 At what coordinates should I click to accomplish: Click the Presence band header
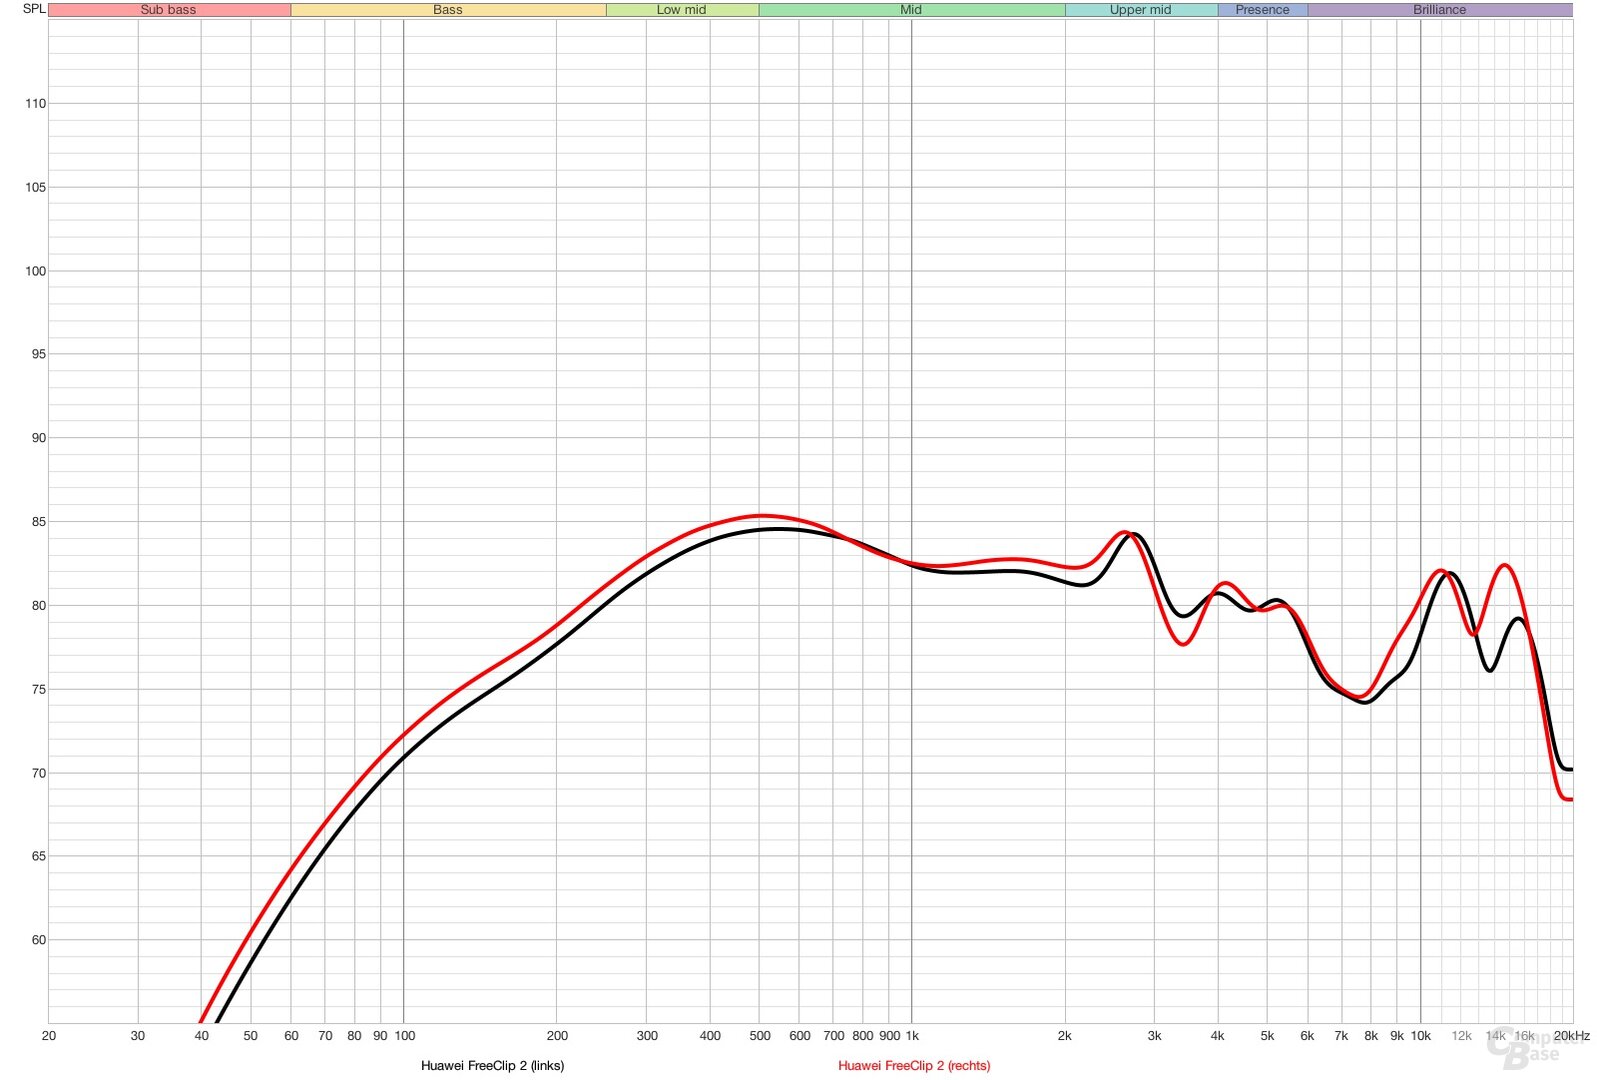[x=1262, y=10]
